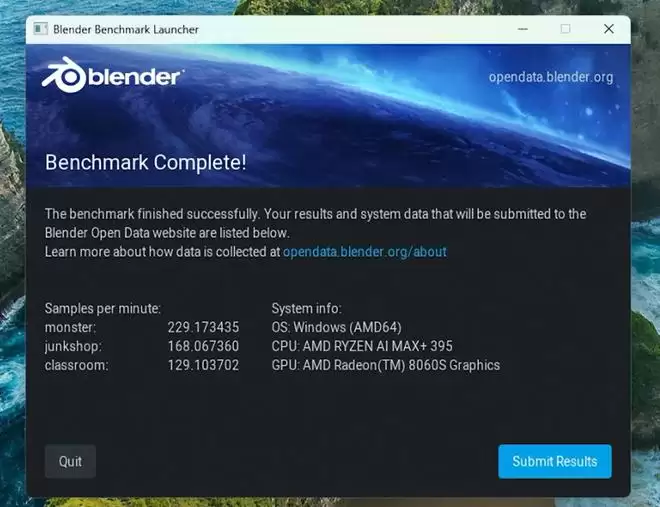
Task: Click the 'classroom:' label
Action: (76, 365)
